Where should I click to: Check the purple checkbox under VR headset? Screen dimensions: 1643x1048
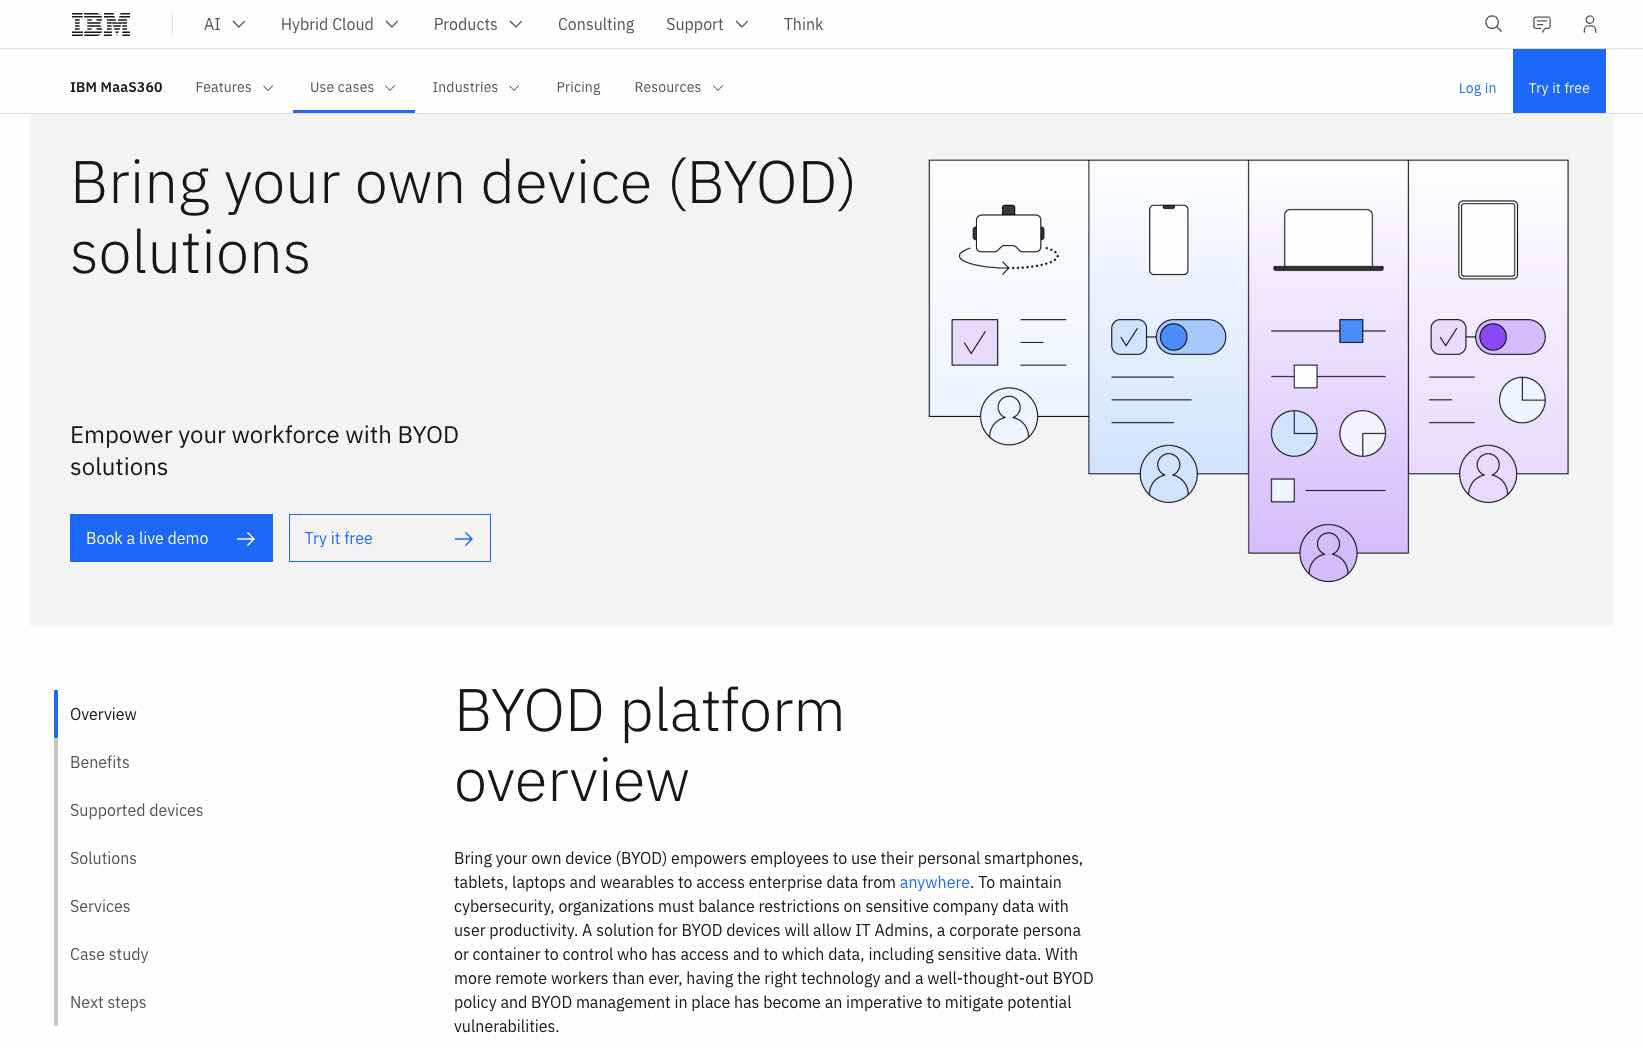(x=974, y=343)
